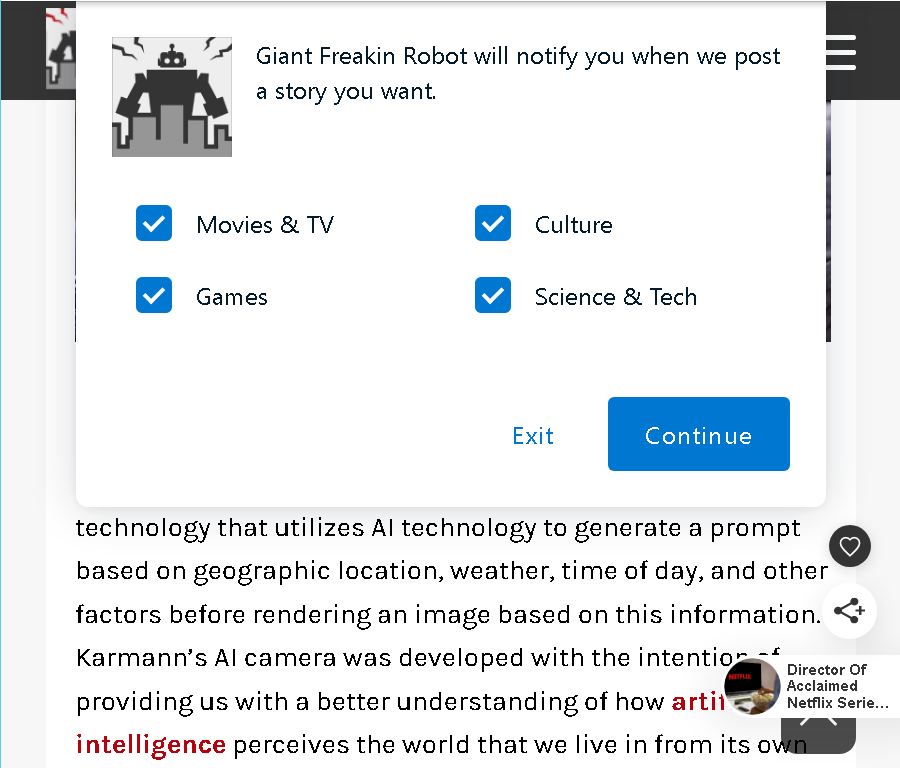Click the robot image in the notification dialog
900x768 pixels.
point(172,97)
